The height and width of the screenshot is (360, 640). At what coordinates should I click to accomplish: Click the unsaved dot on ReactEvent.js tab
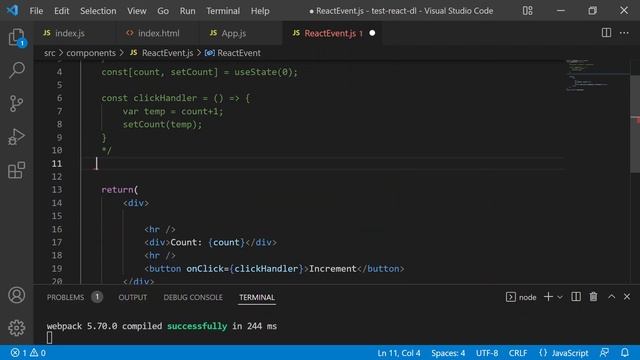pos(372,33)
